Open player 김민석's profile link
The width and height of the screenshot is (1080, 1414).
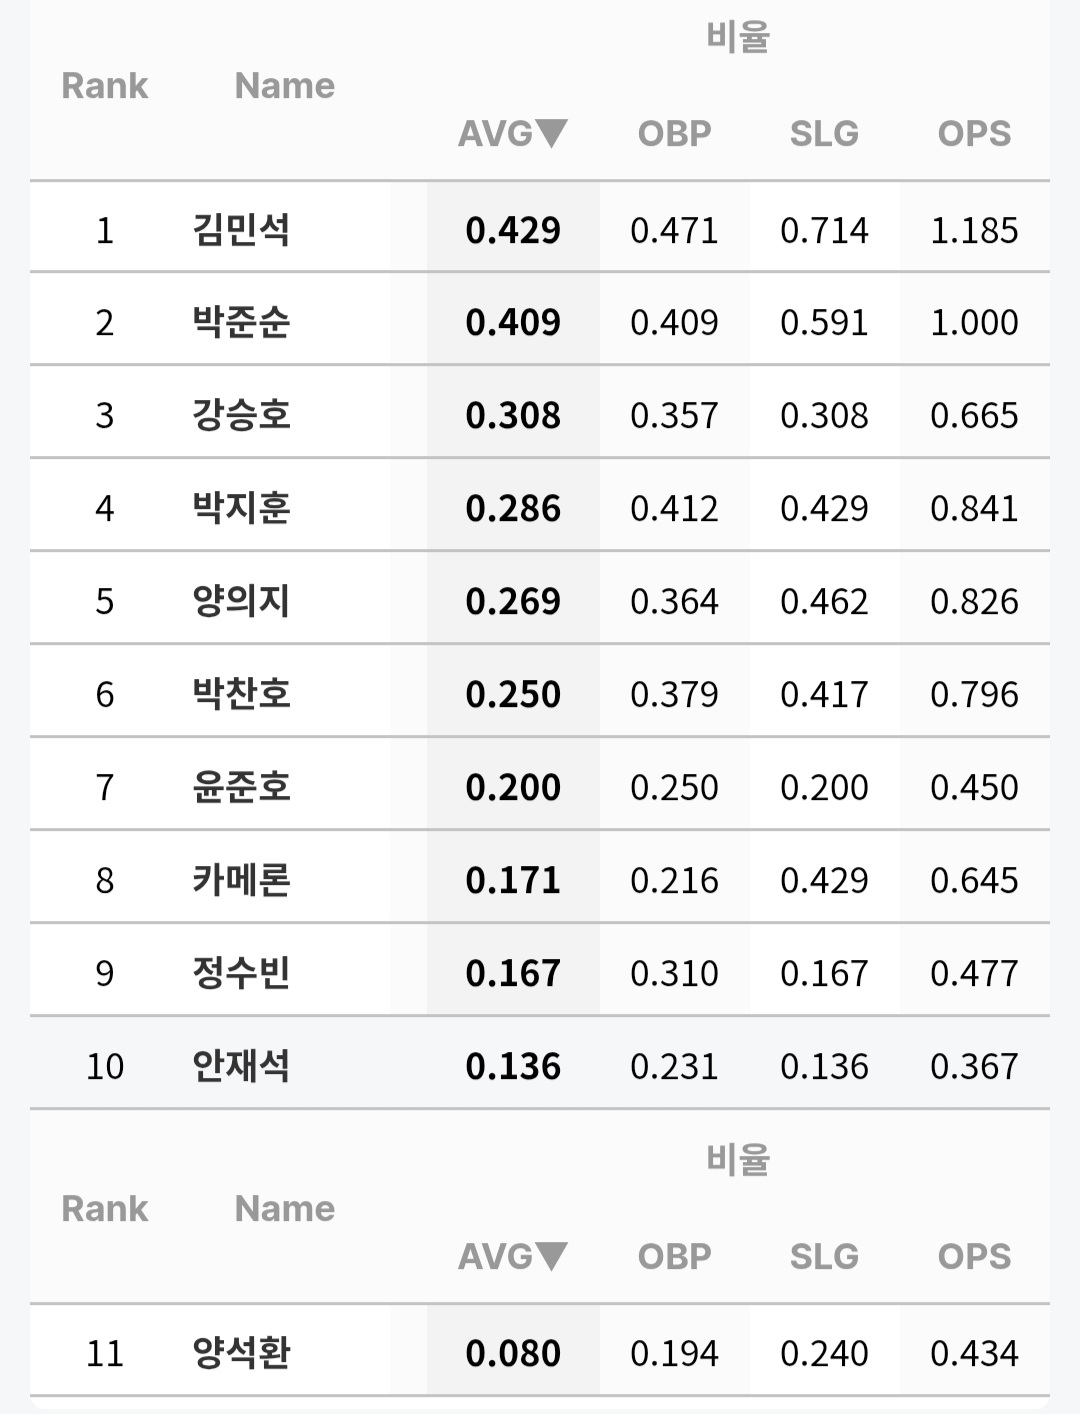coord(241,230)
